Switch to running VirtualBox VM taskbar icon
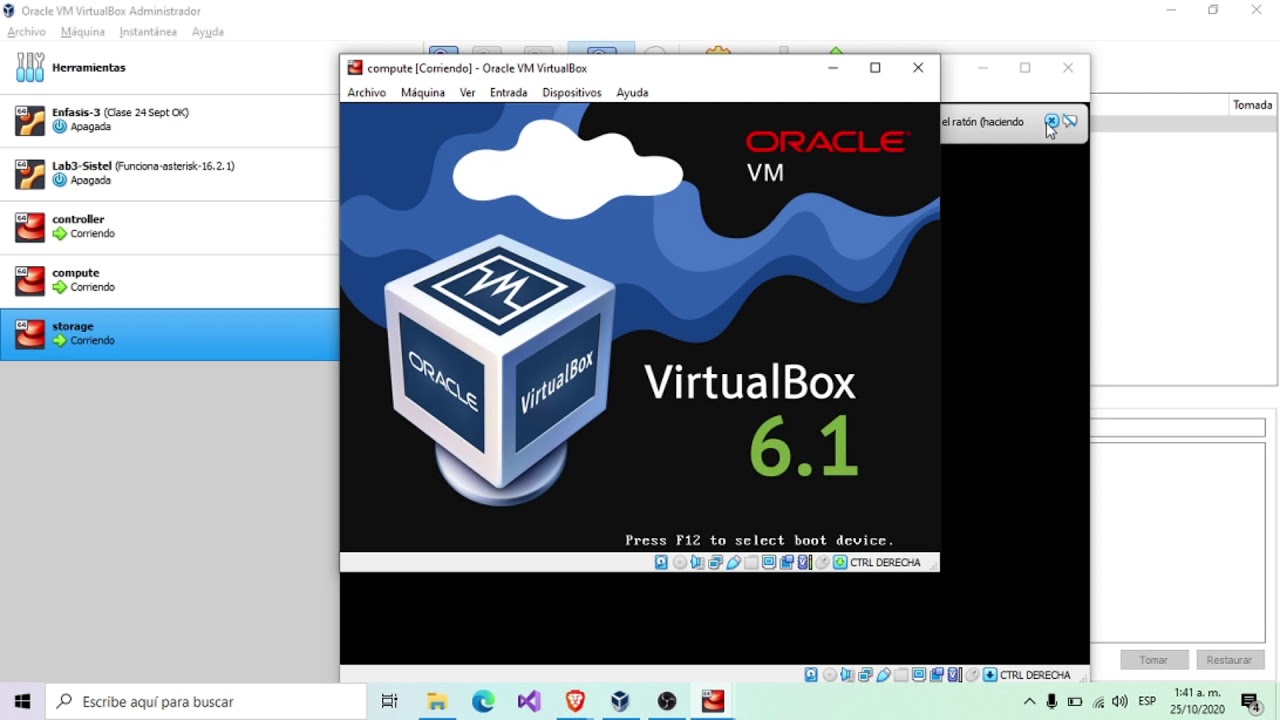Viewport: 1280px width, 720px height. click(x=713, y=701)
